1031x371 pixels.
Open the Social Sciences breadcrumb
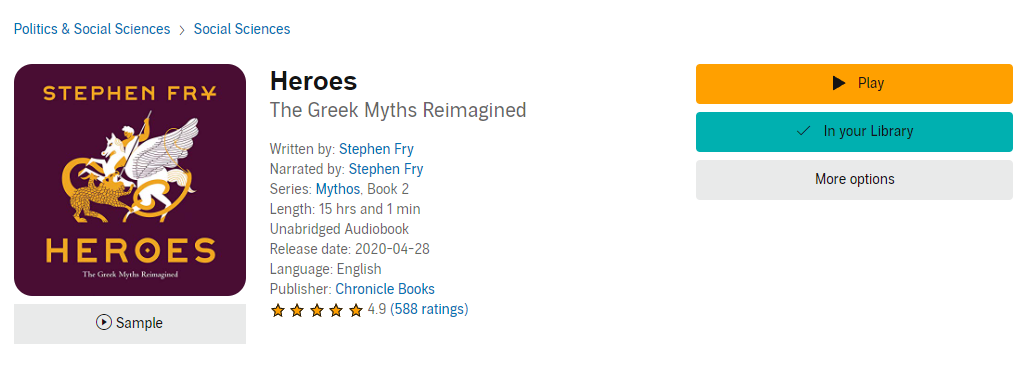pyautogui.click(x=242, y=29)
